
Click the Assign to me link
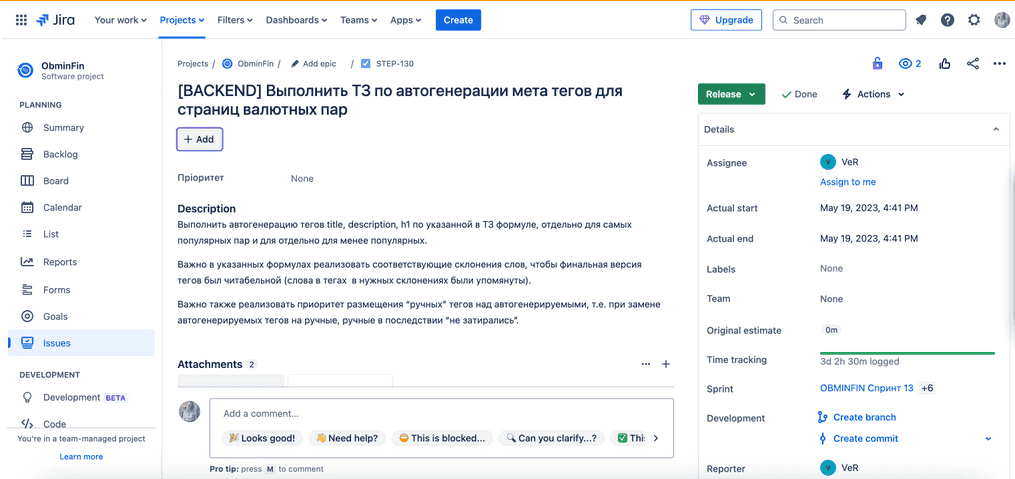(848, 182)
